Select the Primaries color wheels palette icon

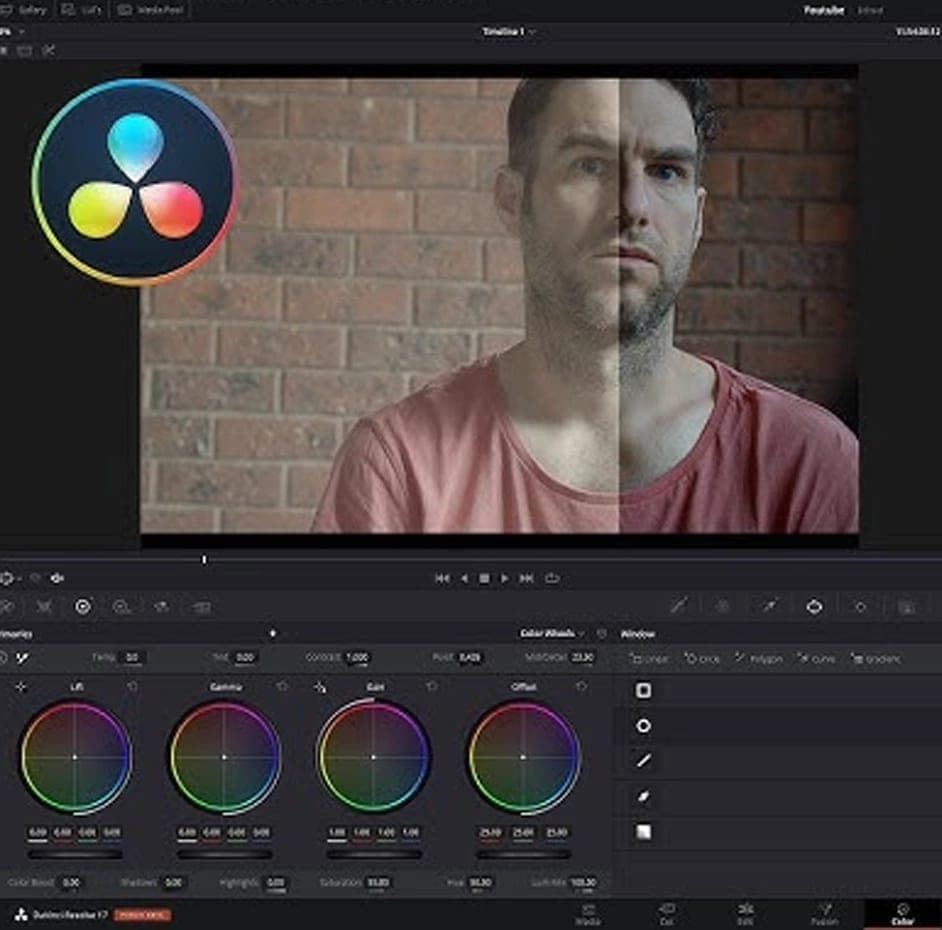(83, 607)
